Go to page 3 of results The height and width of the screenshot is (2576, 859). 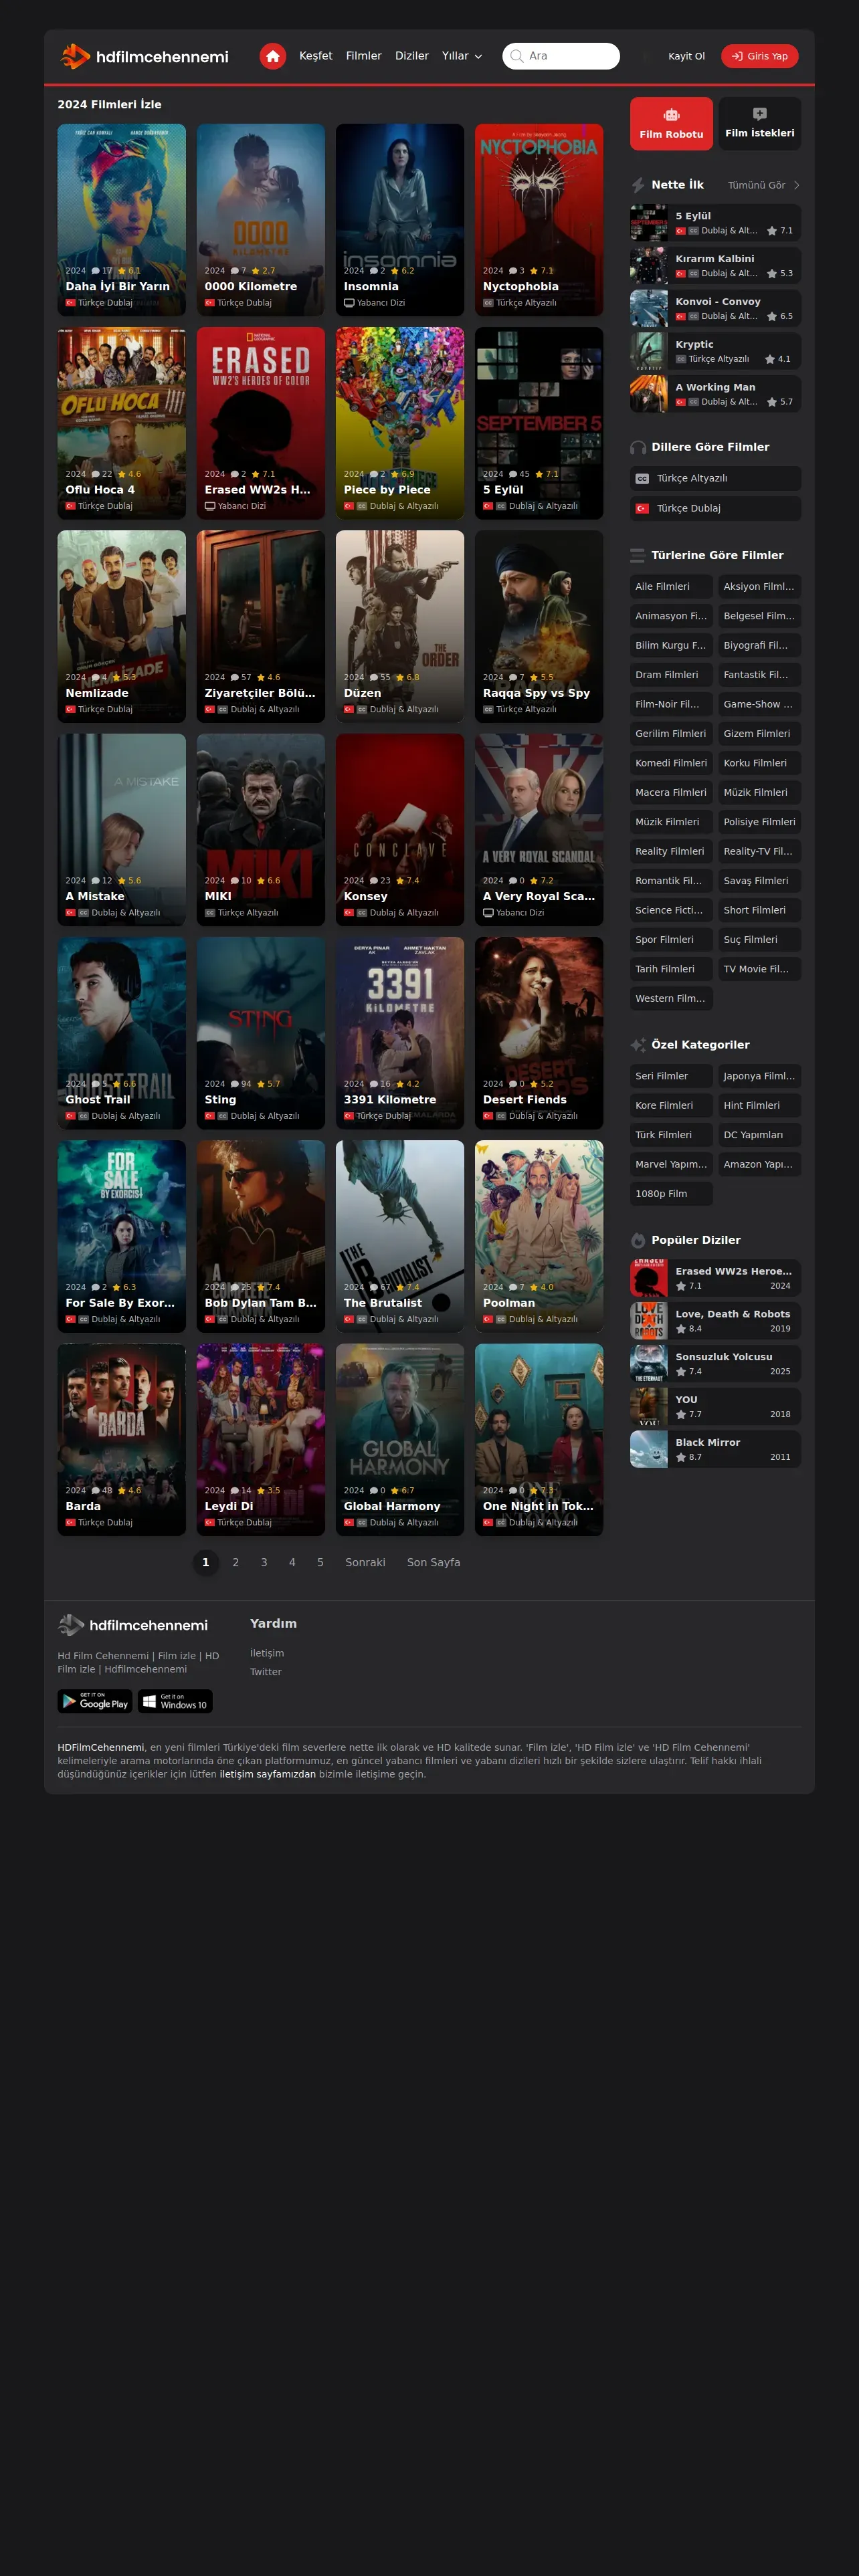(264, 1562)
